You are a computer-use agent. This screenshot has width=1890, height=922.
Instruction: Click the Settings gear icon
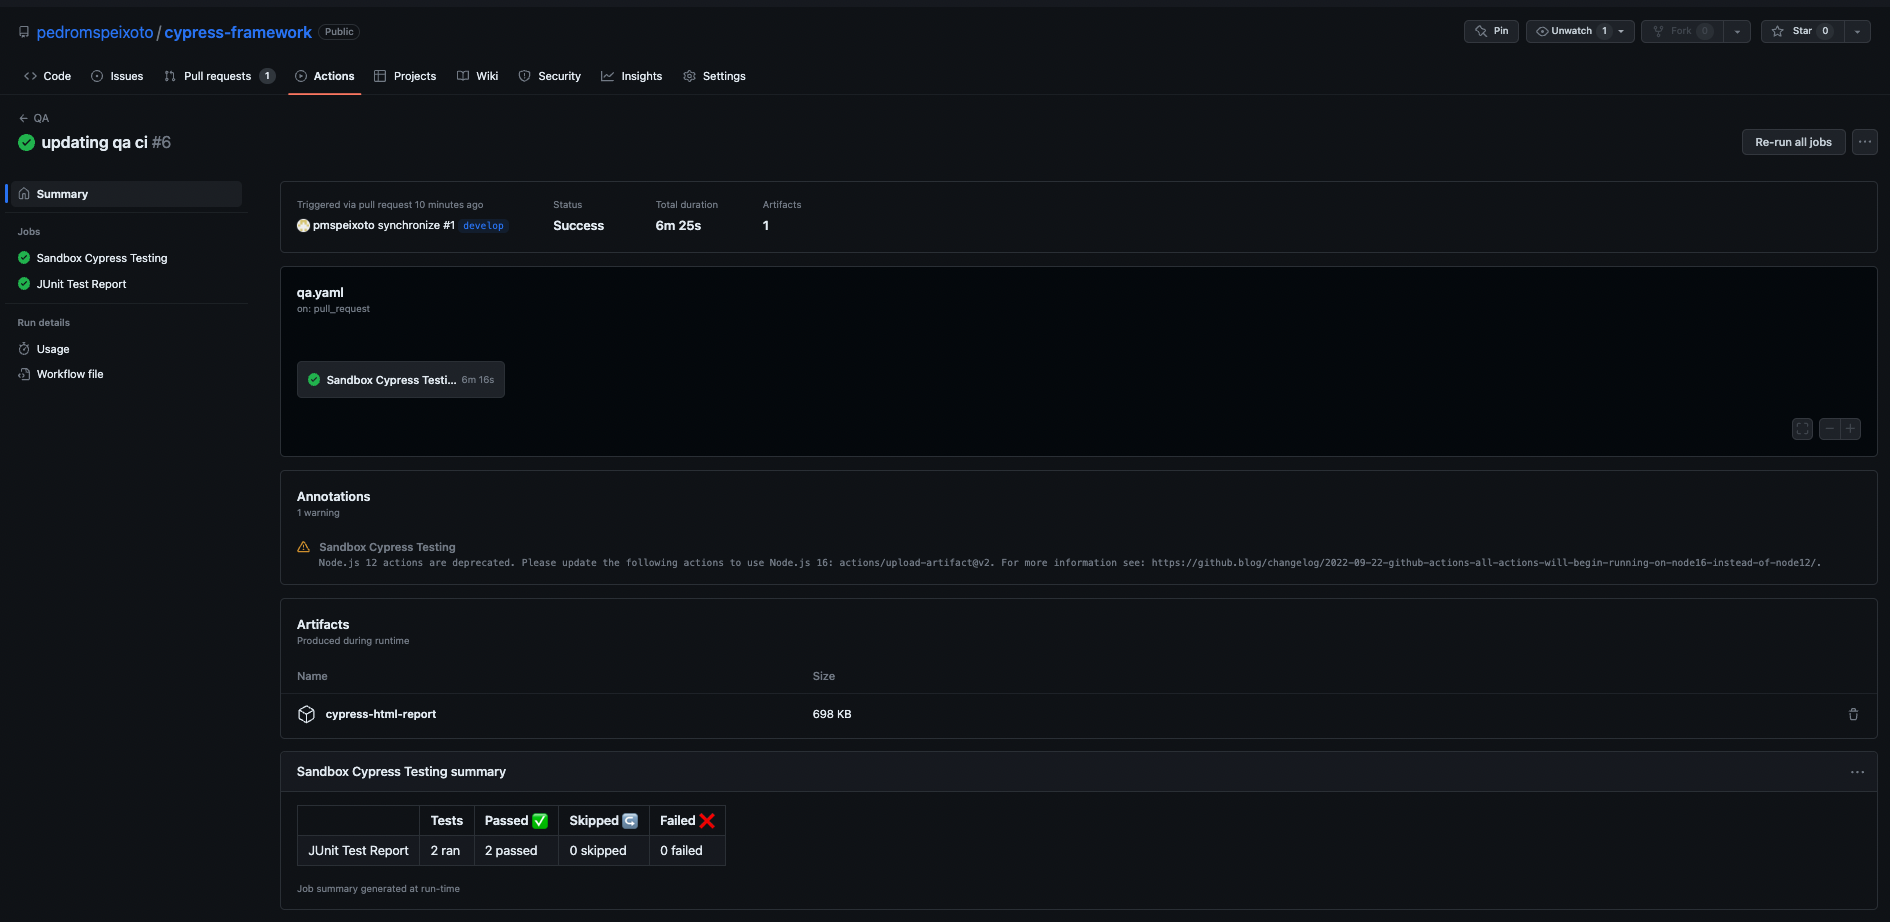tap(689, 76)
